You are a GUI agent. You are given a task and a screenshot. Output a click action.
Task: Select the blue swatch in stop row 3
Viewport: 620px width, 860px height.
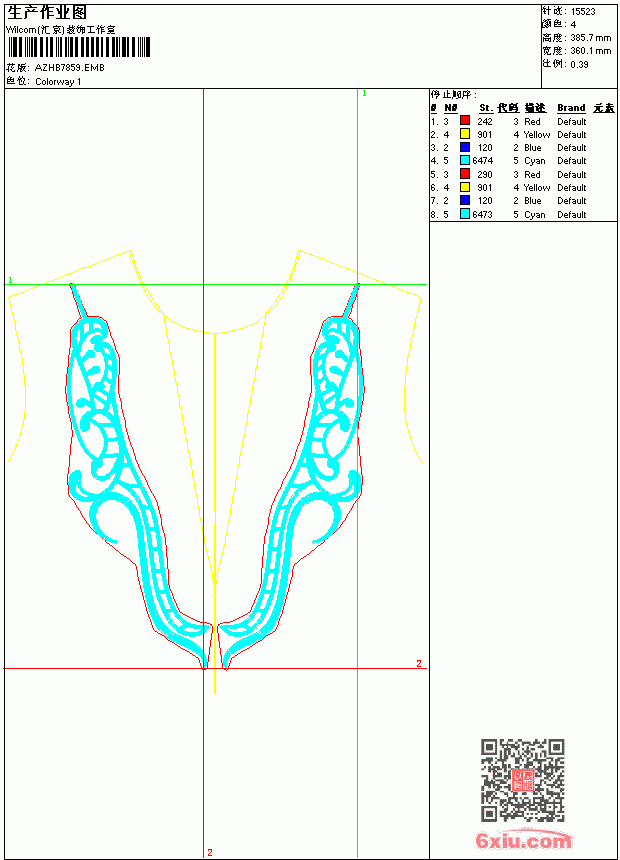click(465, 147)
